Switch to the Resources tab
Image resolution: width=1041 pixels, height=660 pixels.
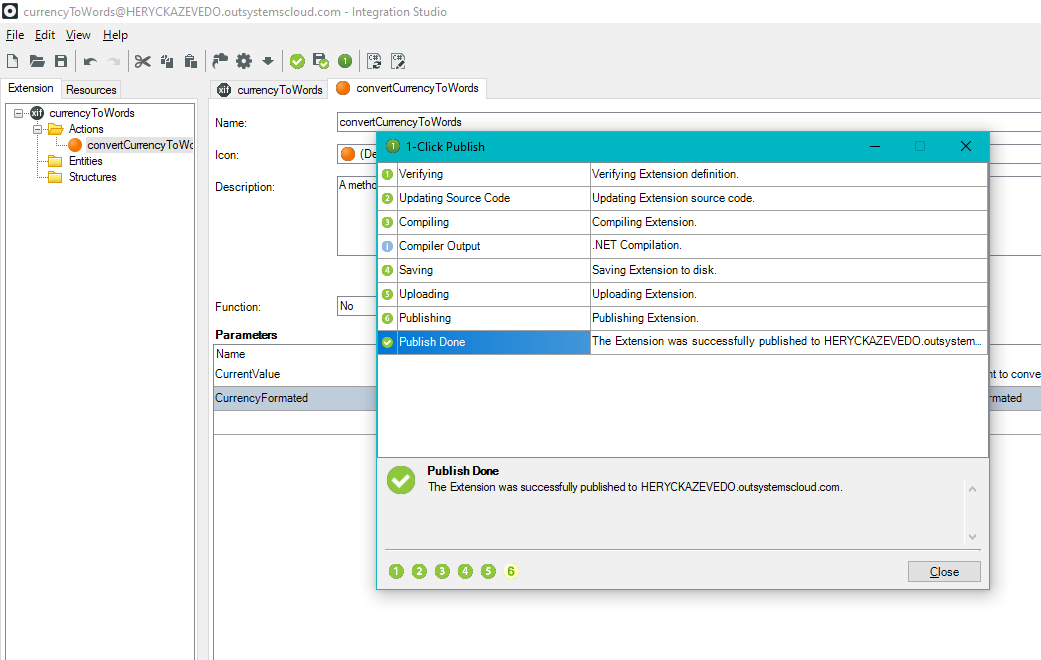pyautogui.click(x=90, y=89)
